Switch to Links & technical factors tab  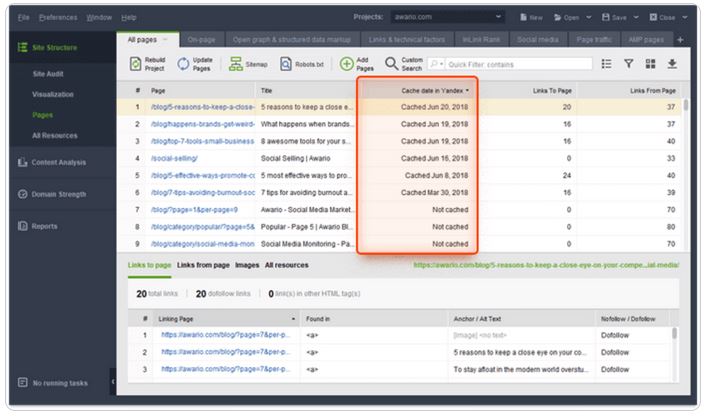(x=407, y=40)
